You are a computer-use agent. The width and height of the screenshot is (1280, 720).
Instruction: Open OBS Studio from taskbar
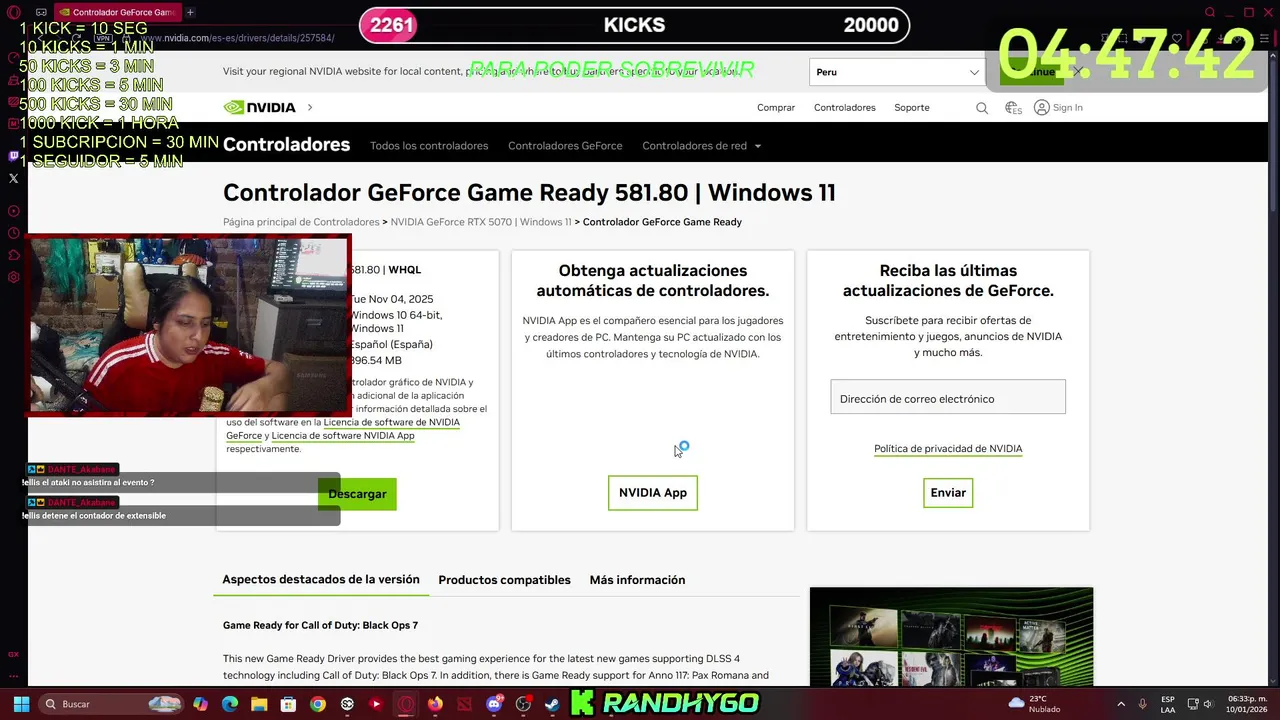tap(523, 704)
